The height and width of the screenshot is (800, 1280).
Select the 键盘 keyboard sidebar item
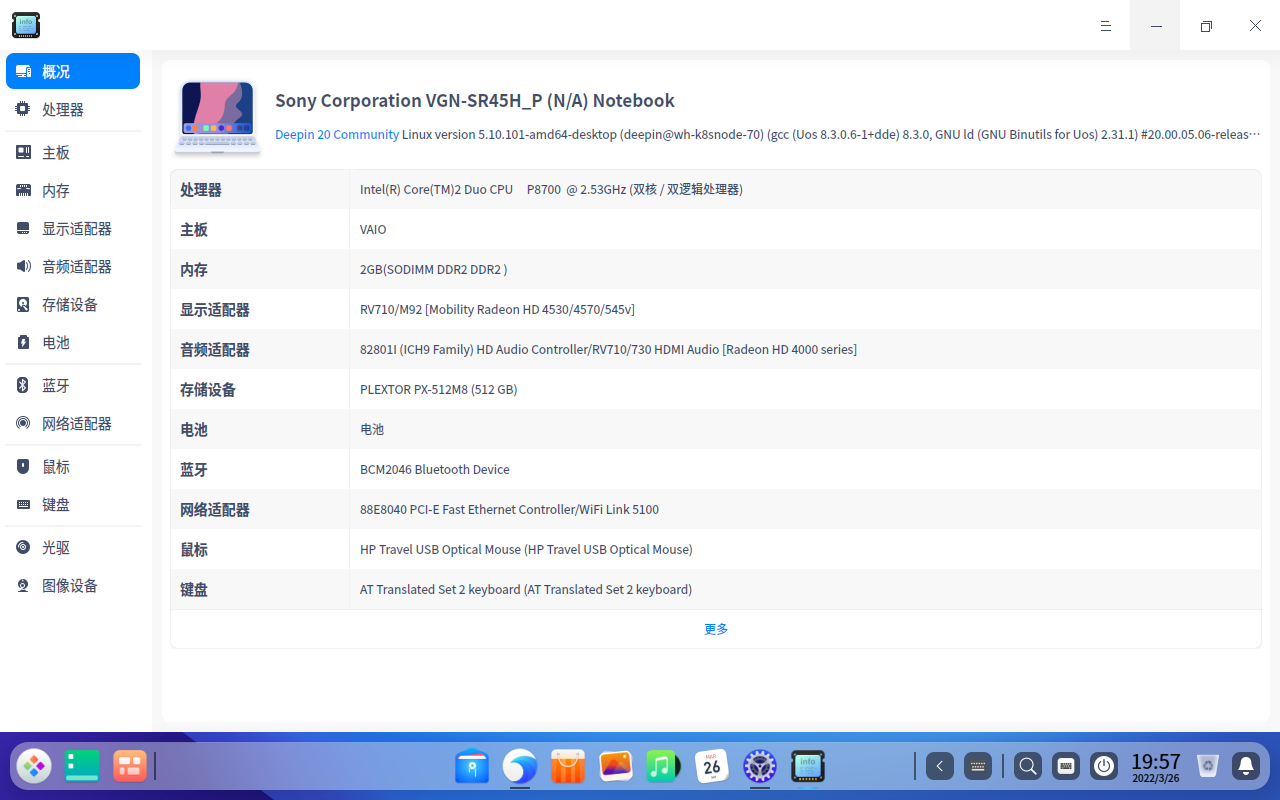click(x=73, y=504)
